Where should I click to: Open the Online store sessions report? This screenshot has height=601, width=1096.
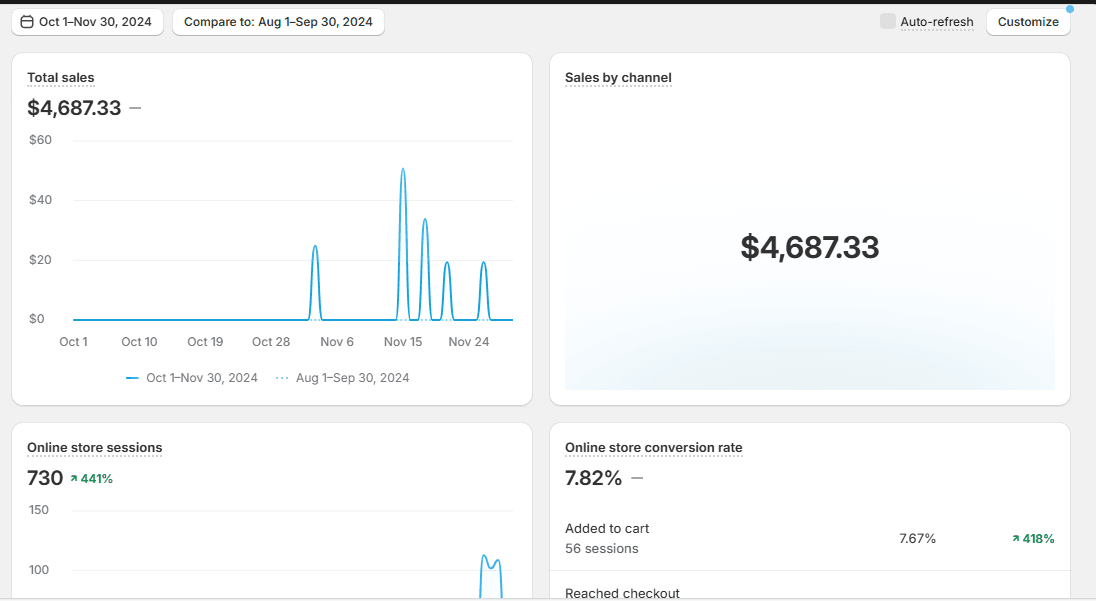(x=94, y=448)
